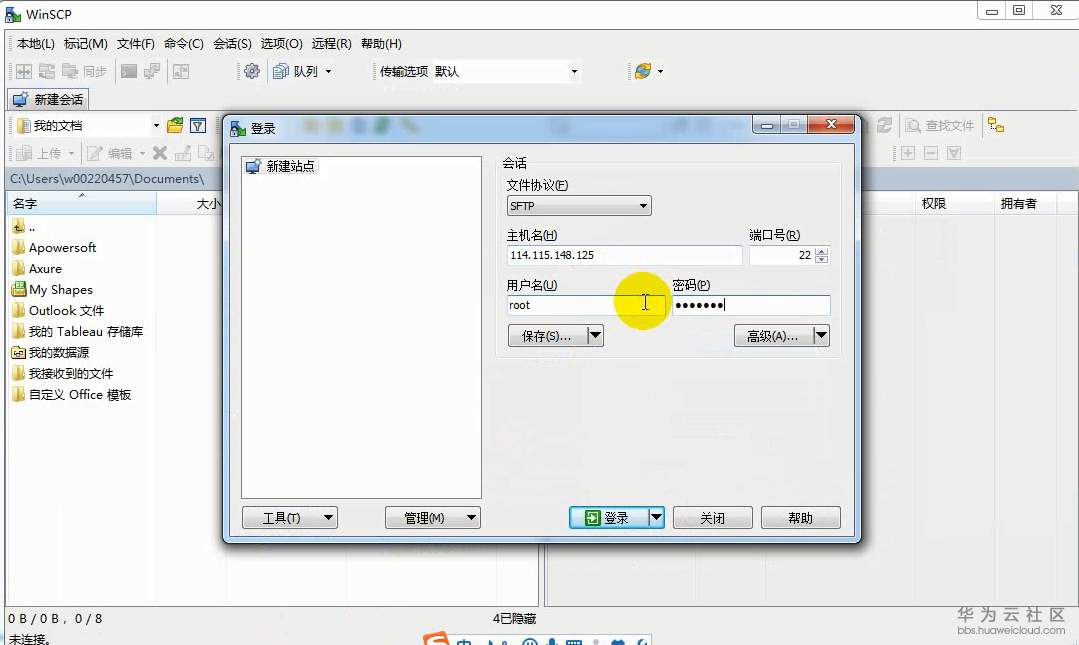Open the 命令(C) menu
Viewport: 1079px width, 645px height.
point(184,44)
